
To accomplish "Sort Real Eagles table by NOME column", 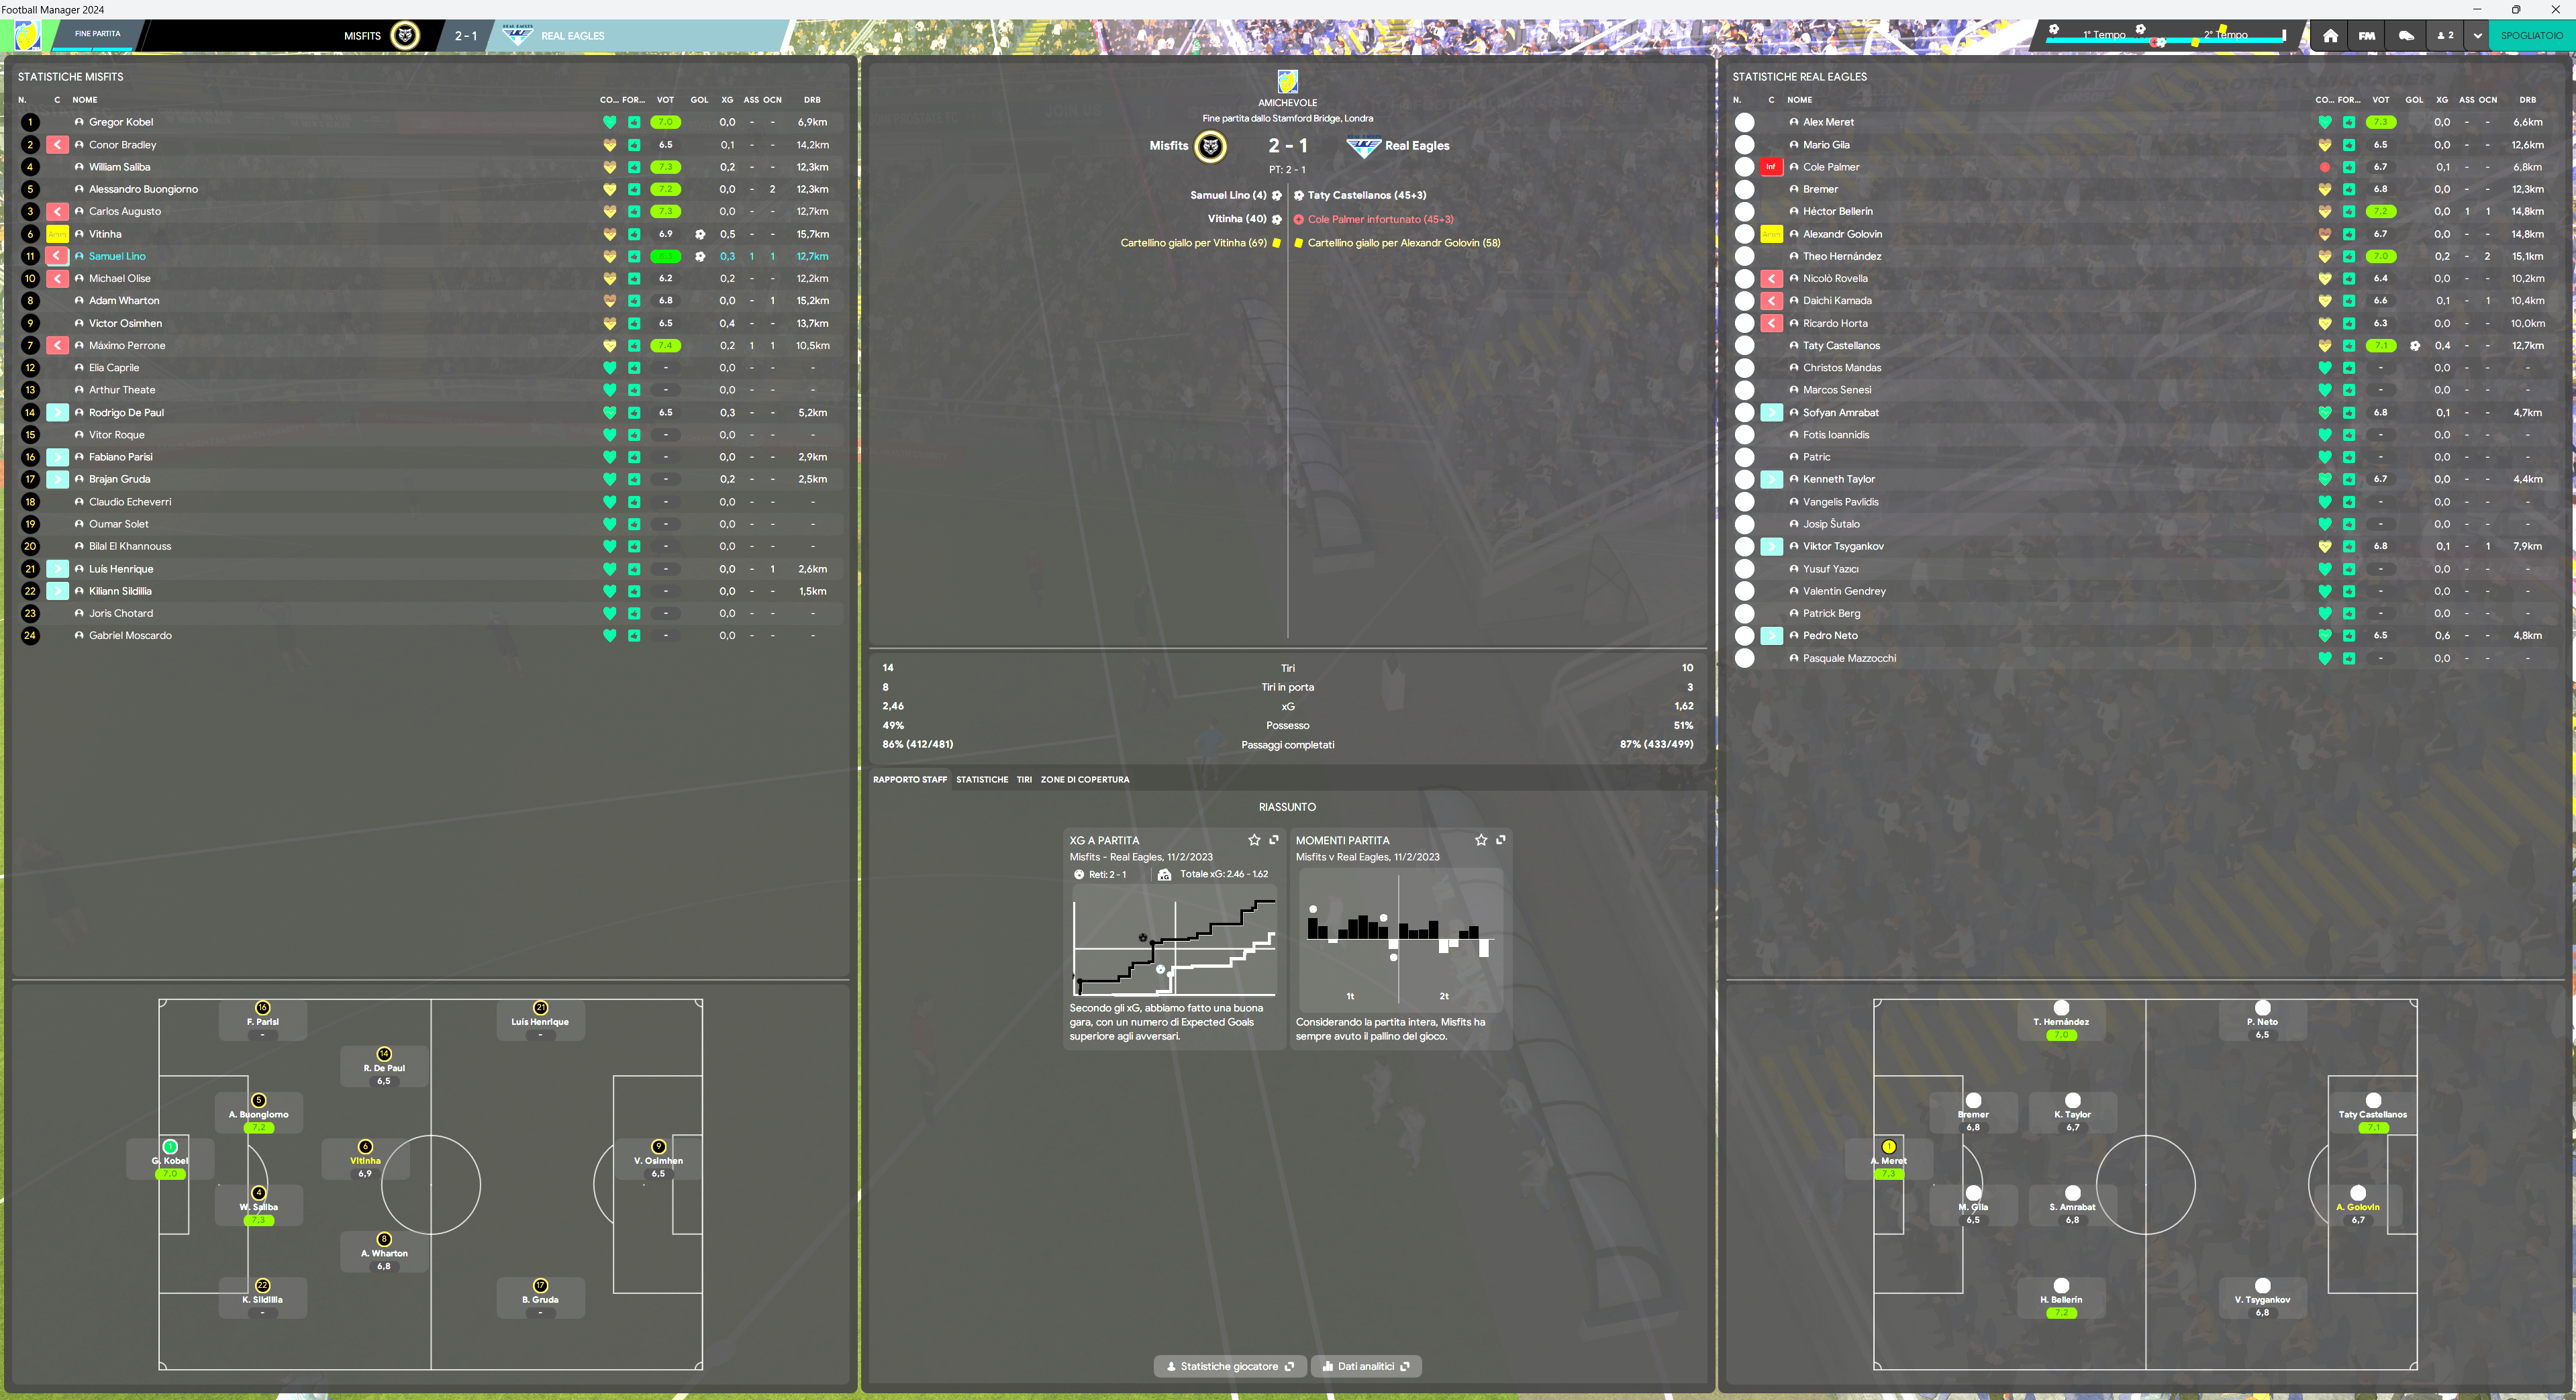I will 1800,100.
